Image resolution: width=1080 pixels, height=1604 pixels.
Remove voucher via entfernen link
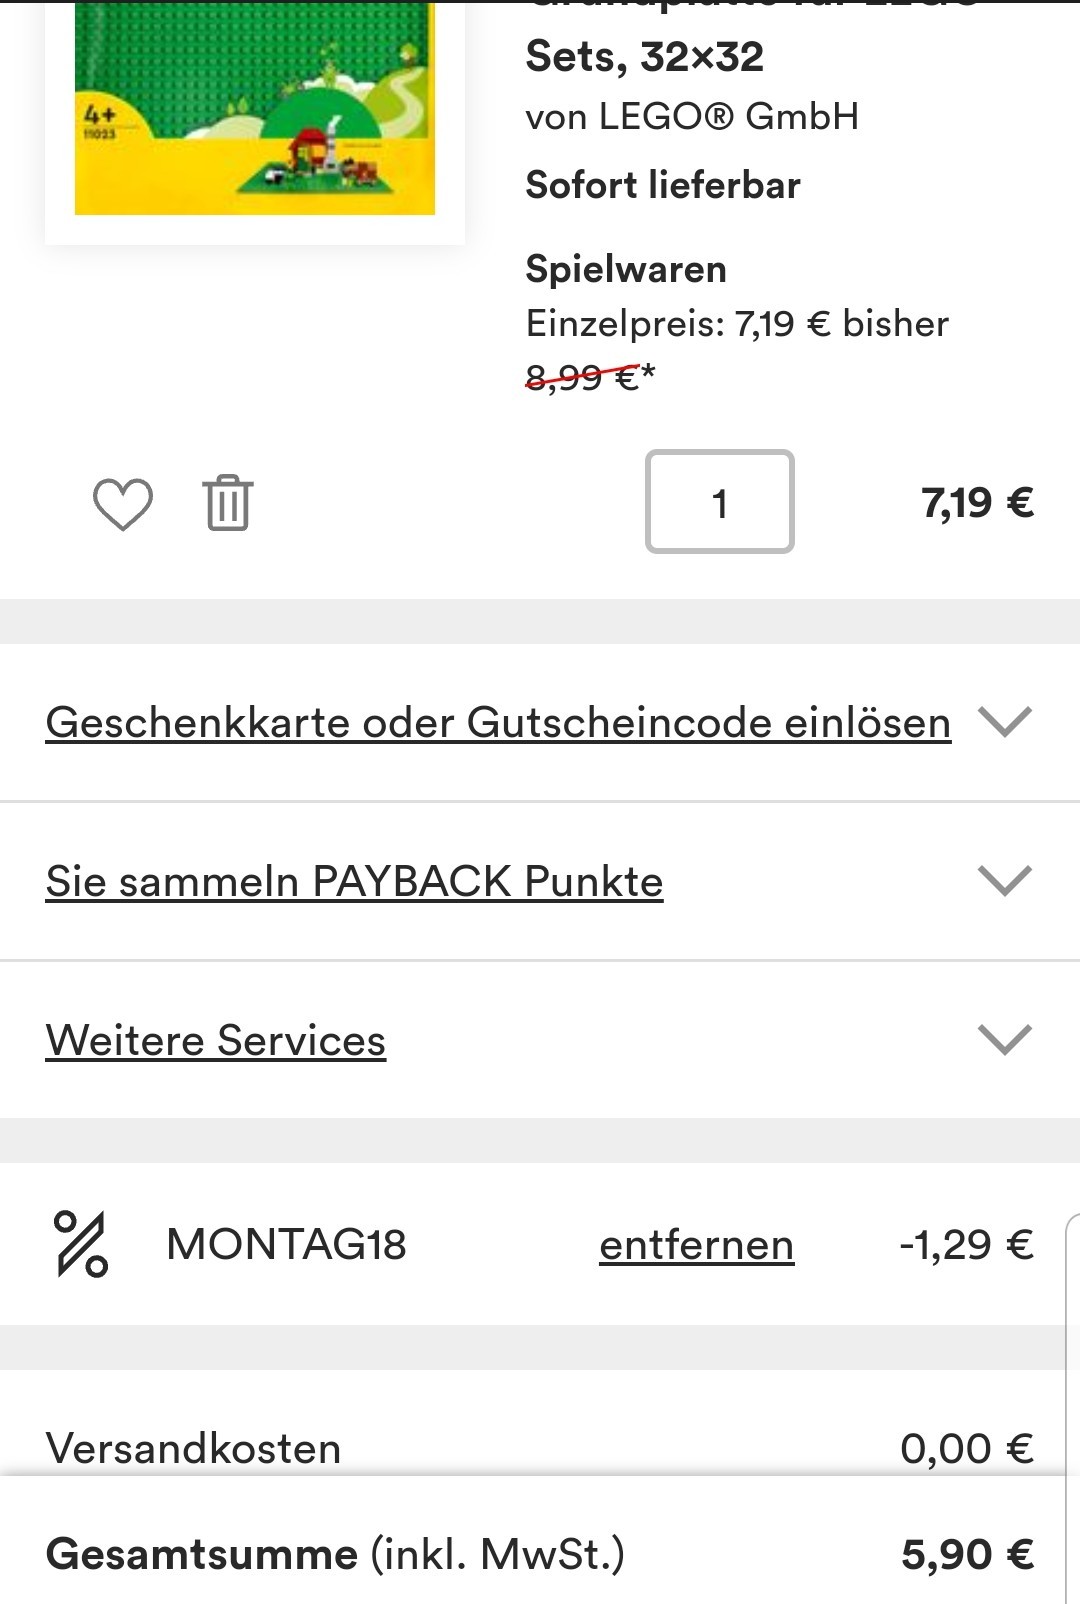[697, 1245]
